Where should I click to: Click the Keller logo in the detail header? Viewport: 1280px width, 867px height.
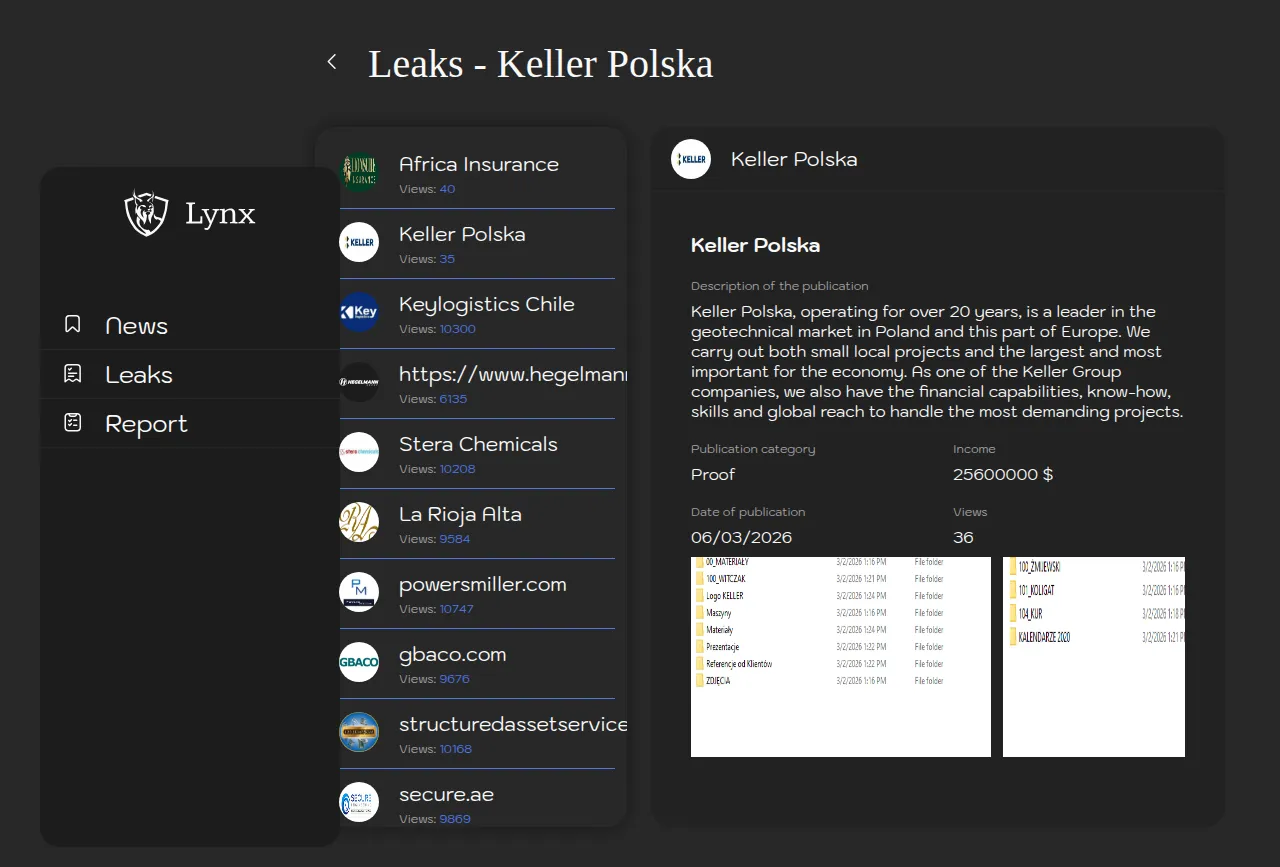coord(691,159)
